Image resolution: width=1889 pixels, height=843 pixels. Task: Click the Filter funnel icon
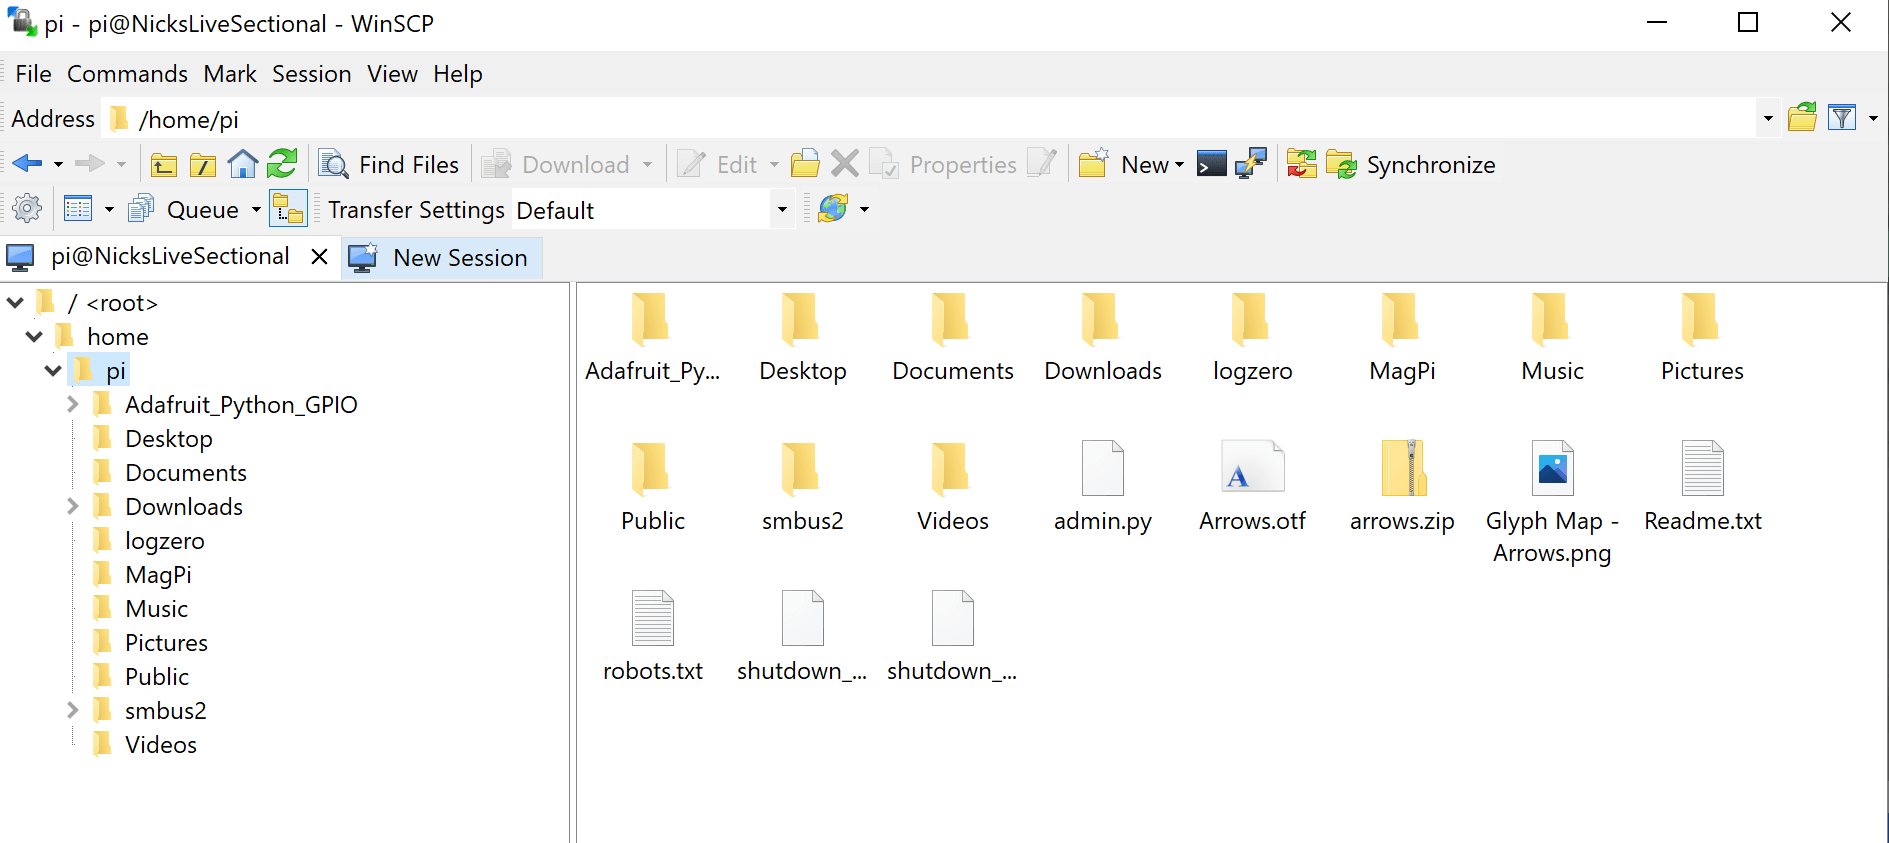point(1842,118)
